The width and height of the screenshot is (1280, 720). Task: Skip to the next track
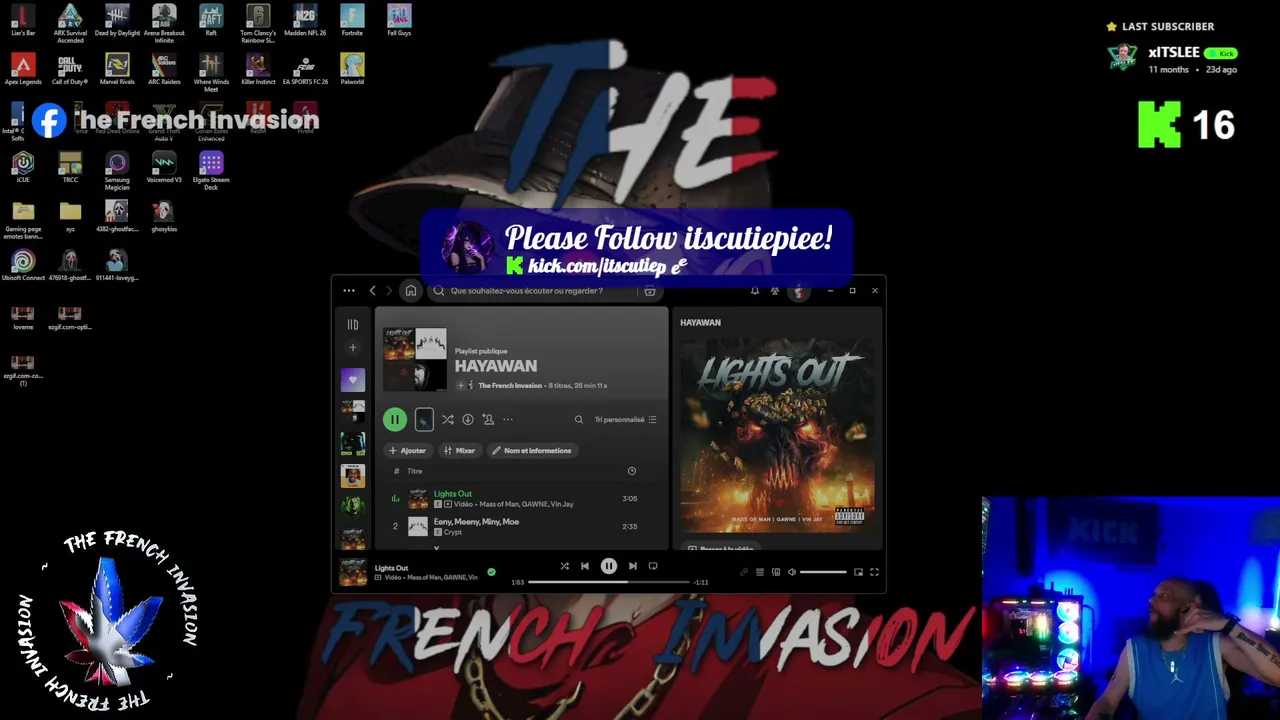click(x=632, y=566)
